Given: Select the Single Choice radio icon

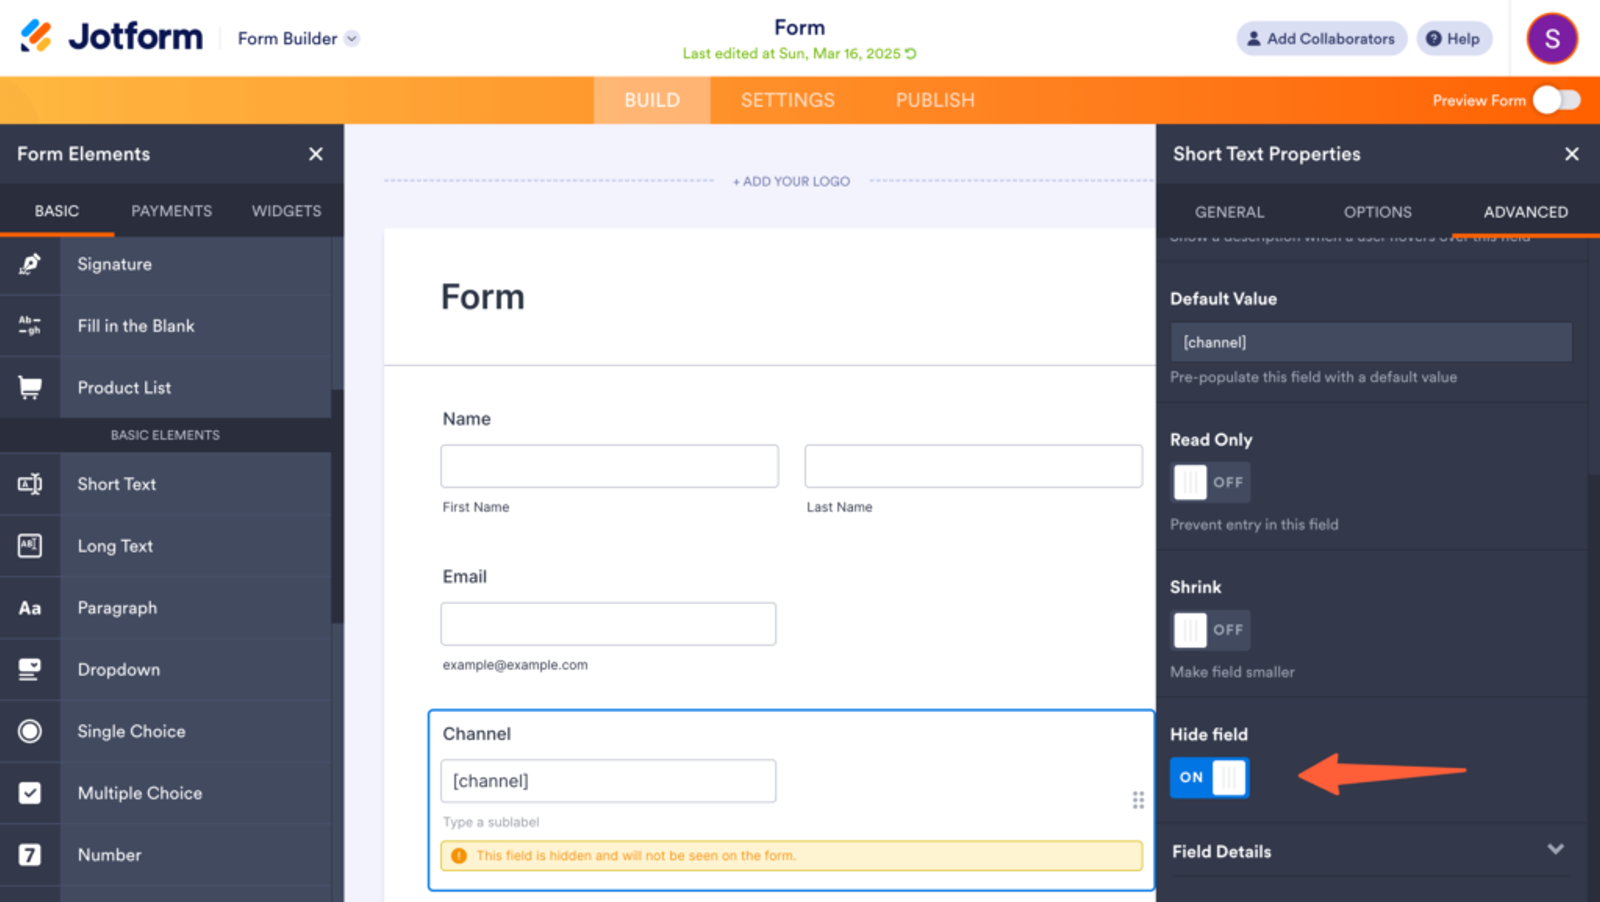Looking at the screenshot, I should click(x=30, y=731).
